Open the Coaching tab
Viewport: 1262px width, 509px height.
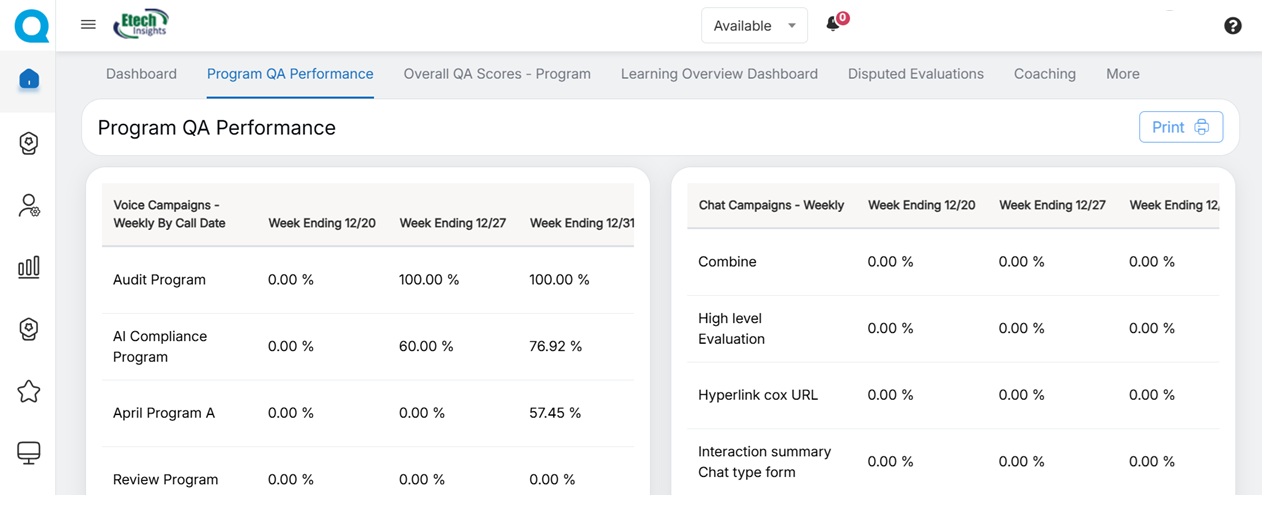[1044, 74]
